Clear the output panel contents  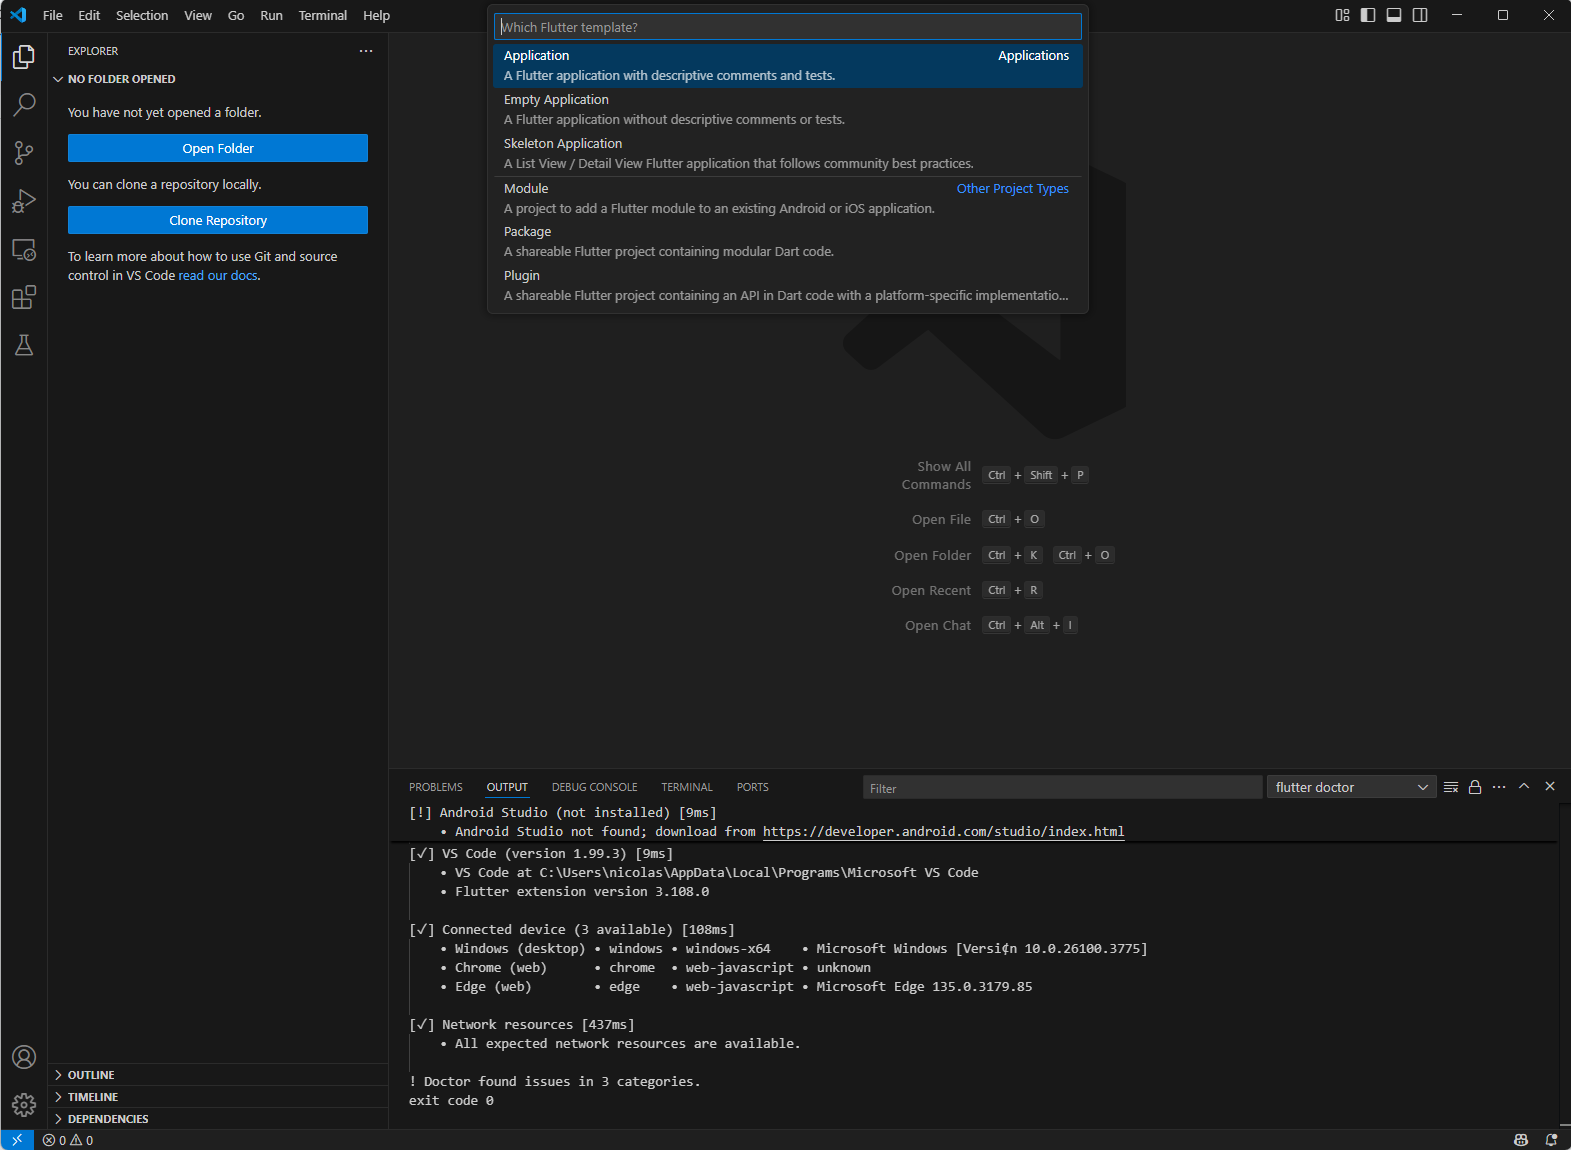coord(1451,787)
